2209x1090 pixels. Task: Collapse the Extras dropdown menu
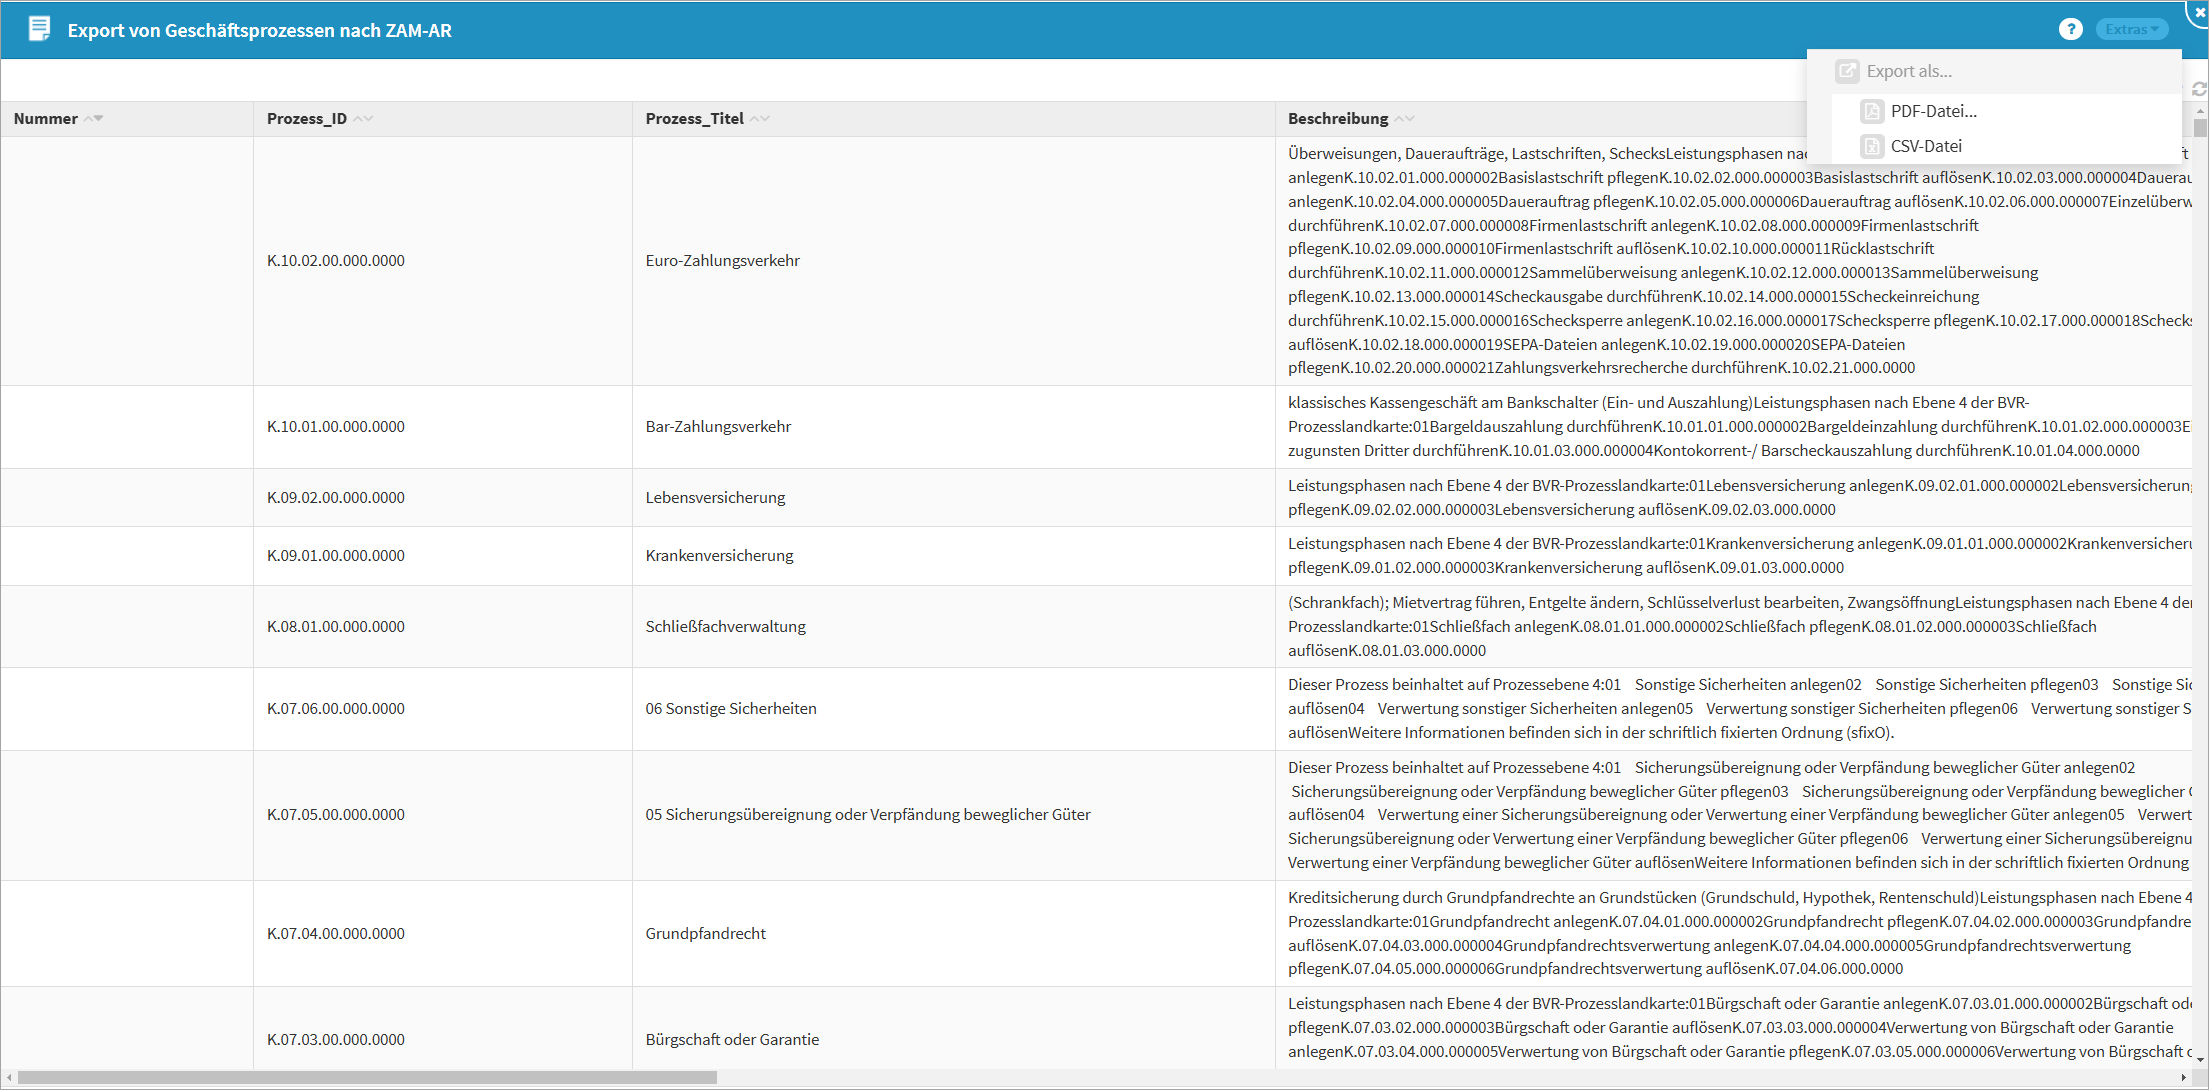(x=2131, y=30)
